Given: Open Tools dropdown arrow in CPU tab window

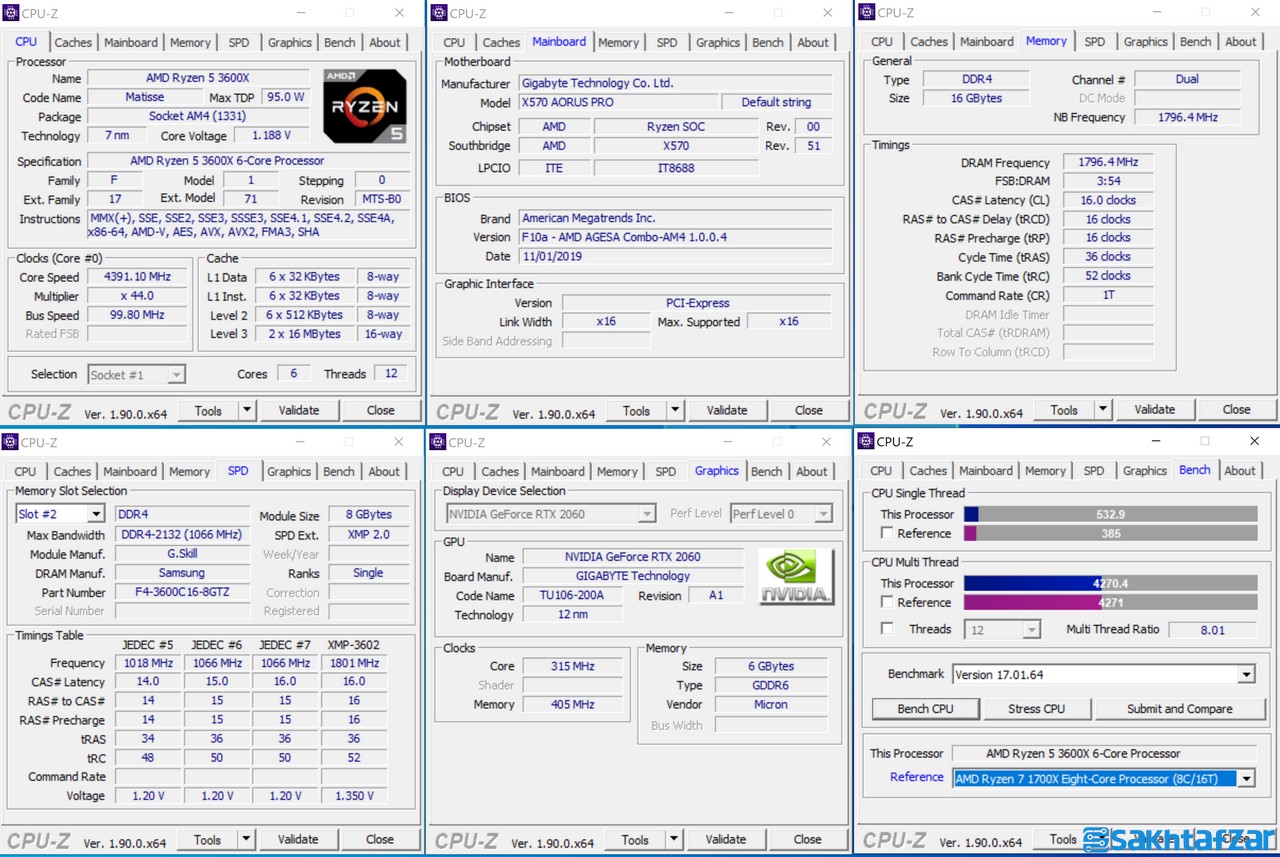Looking at the screenshot, I should [247, 410].
